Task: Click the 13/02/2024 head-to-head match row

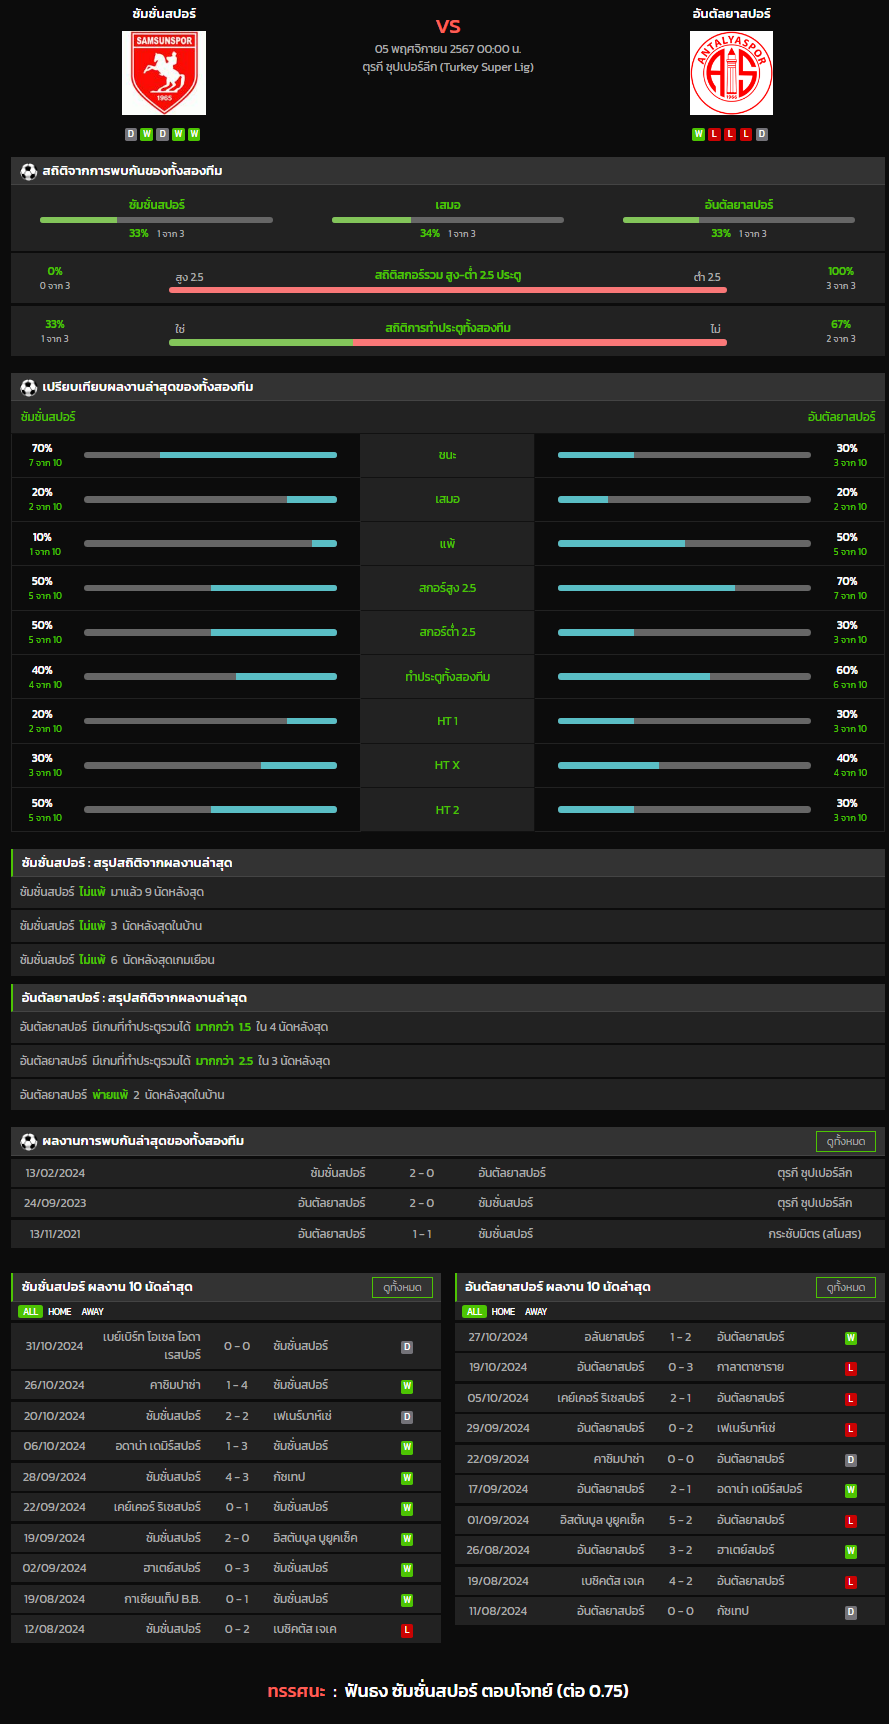Action: (448, 1173)
